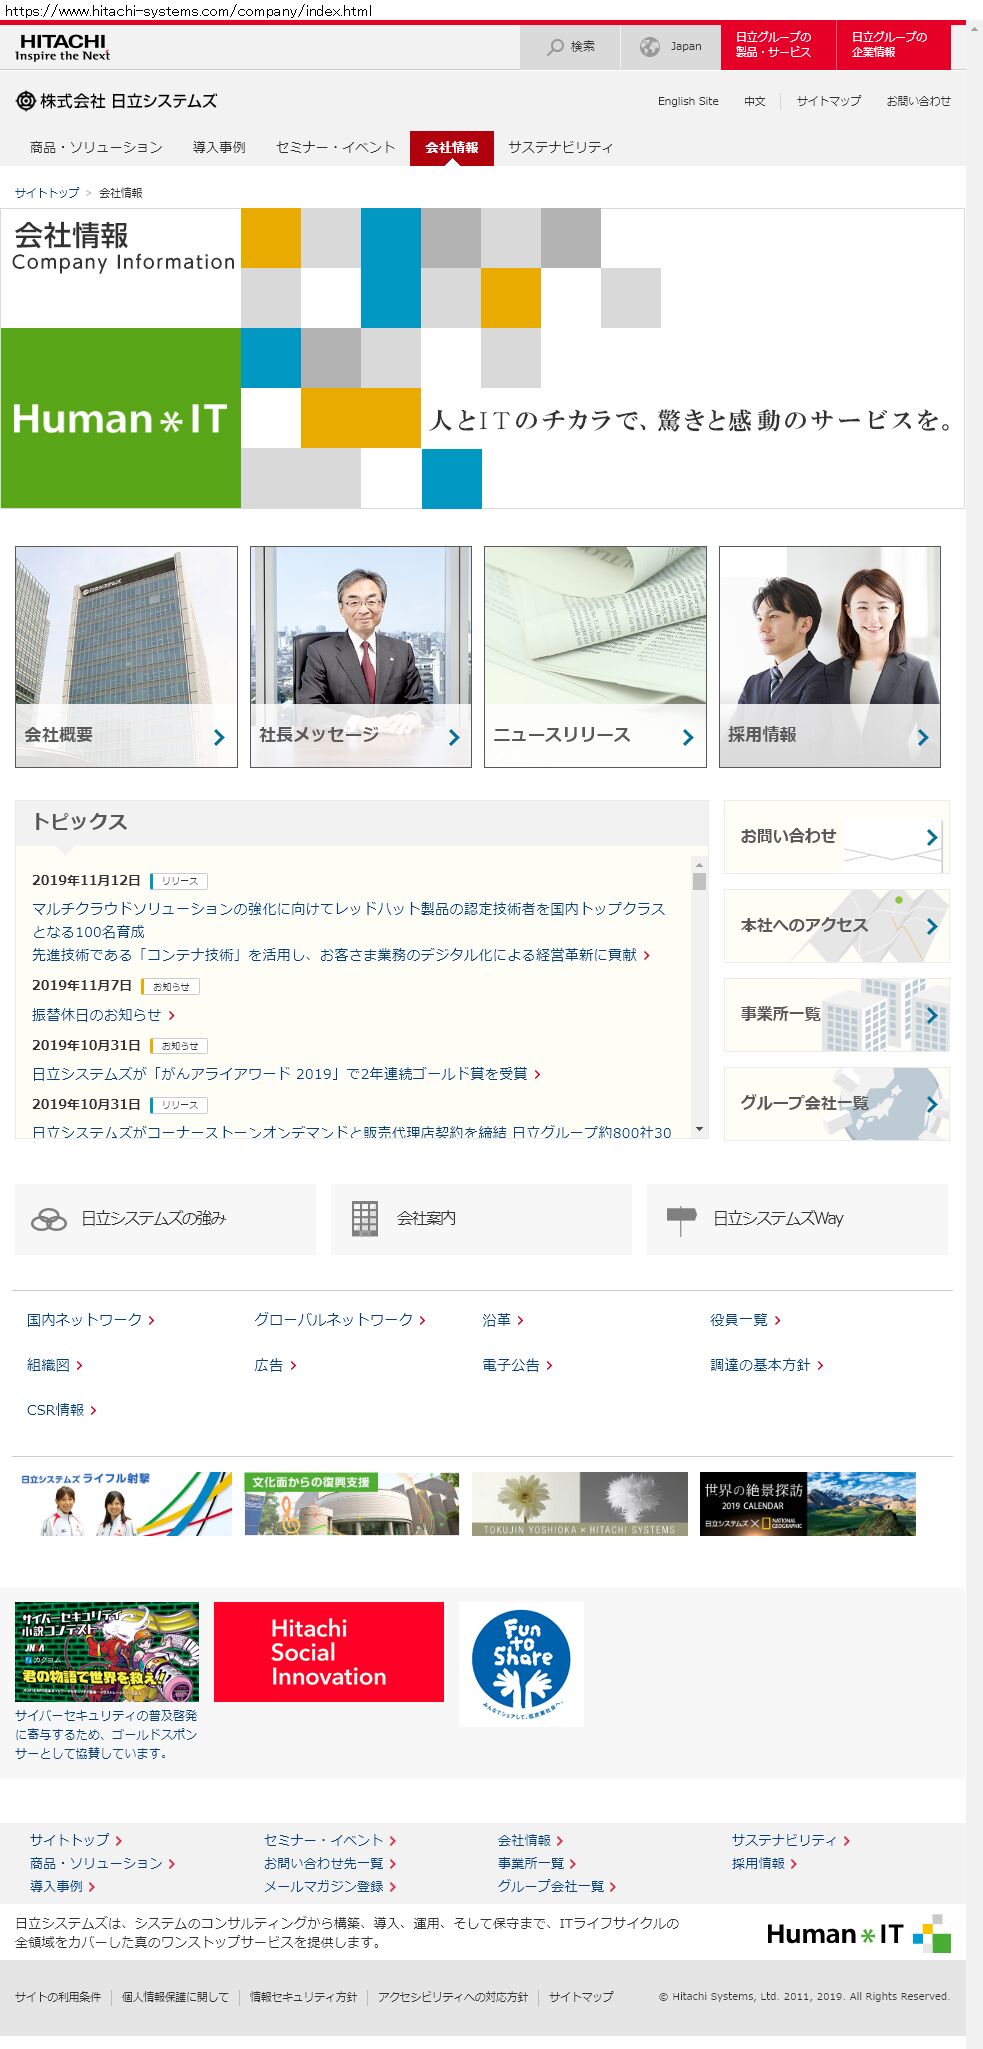Open the サステナビリティ navigation tab

[x=560, y=147]
